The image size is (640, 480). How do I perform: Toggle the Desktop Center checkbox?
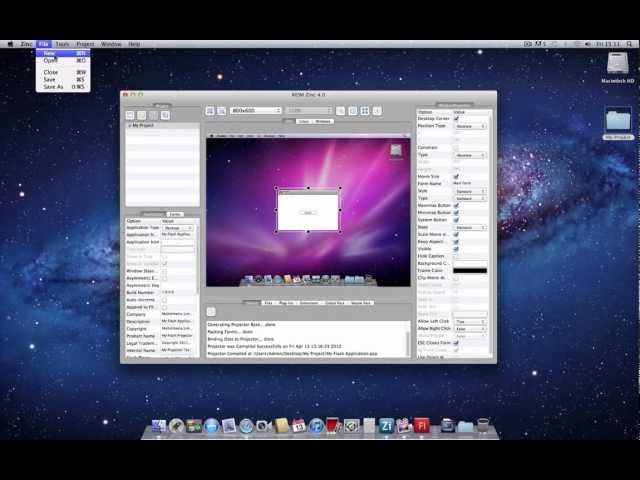tap(456, 118)
